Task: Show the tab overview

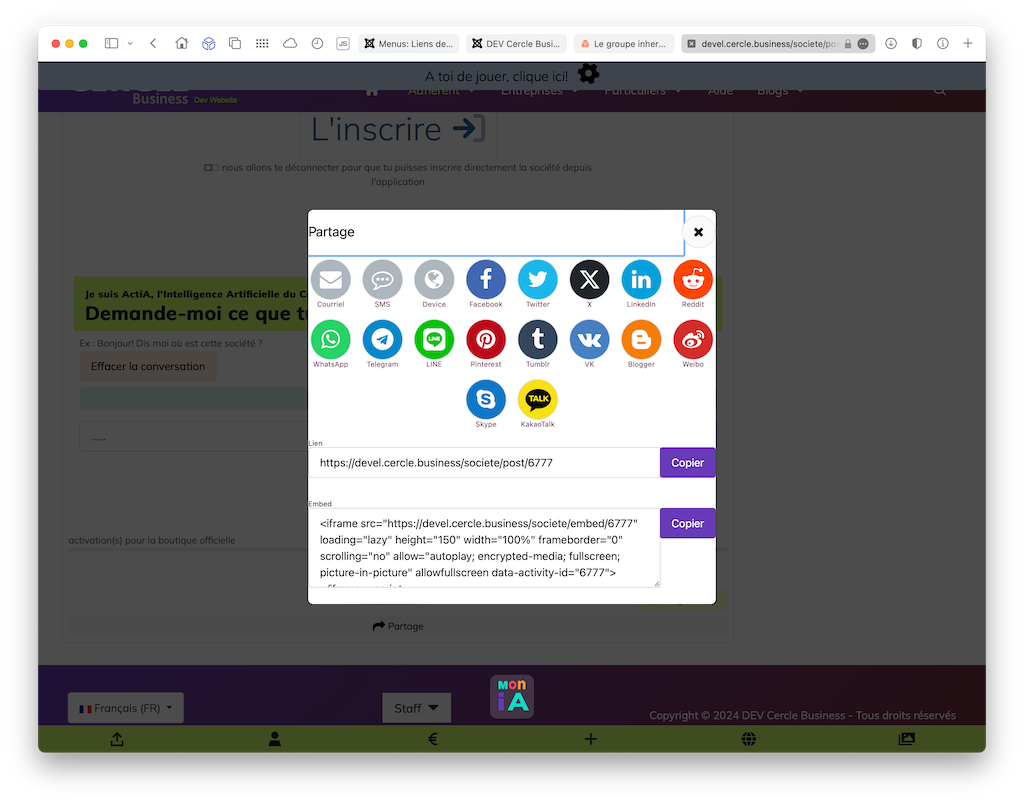Action: (235, 43)
